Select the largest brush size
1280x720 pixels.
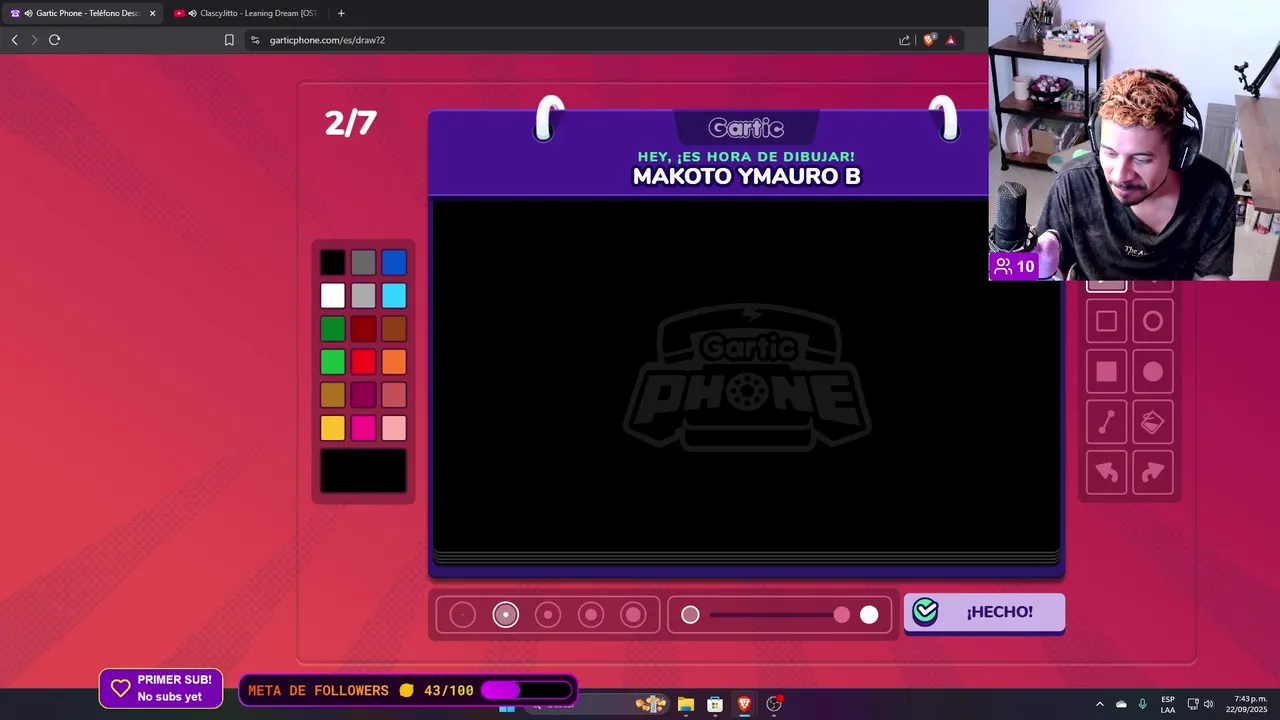(633, 615)
